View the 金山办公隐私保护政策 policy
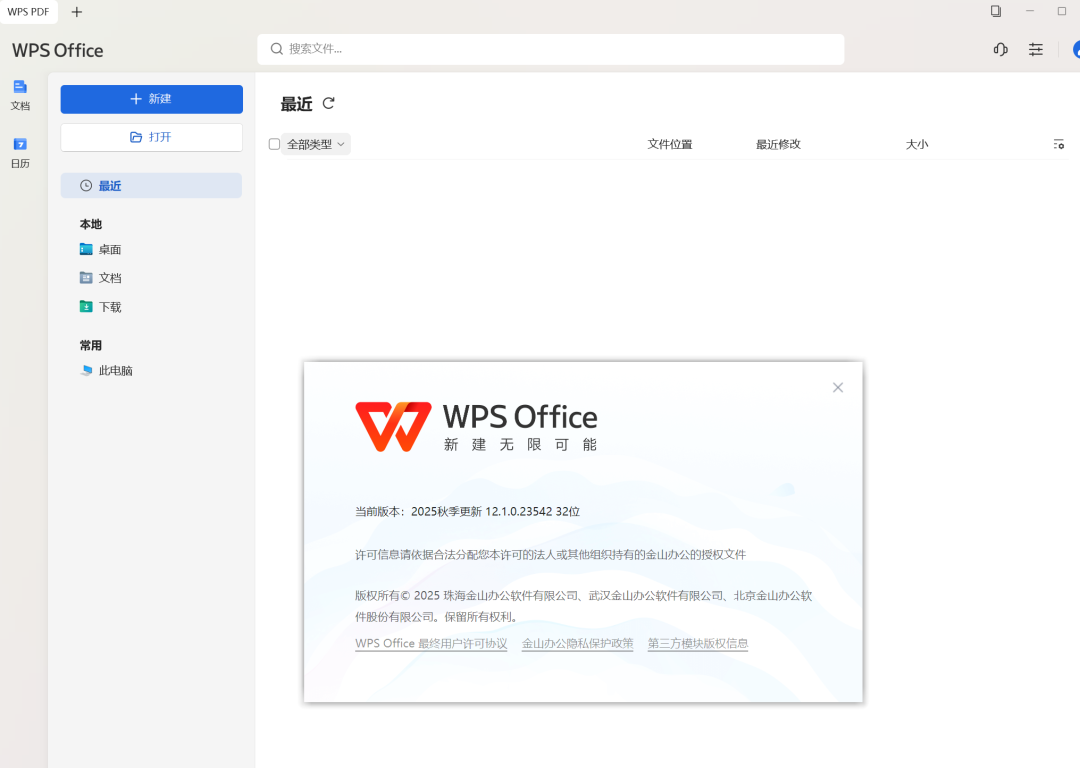This screenshot has width=1080, height=768. tap(578, 643)
